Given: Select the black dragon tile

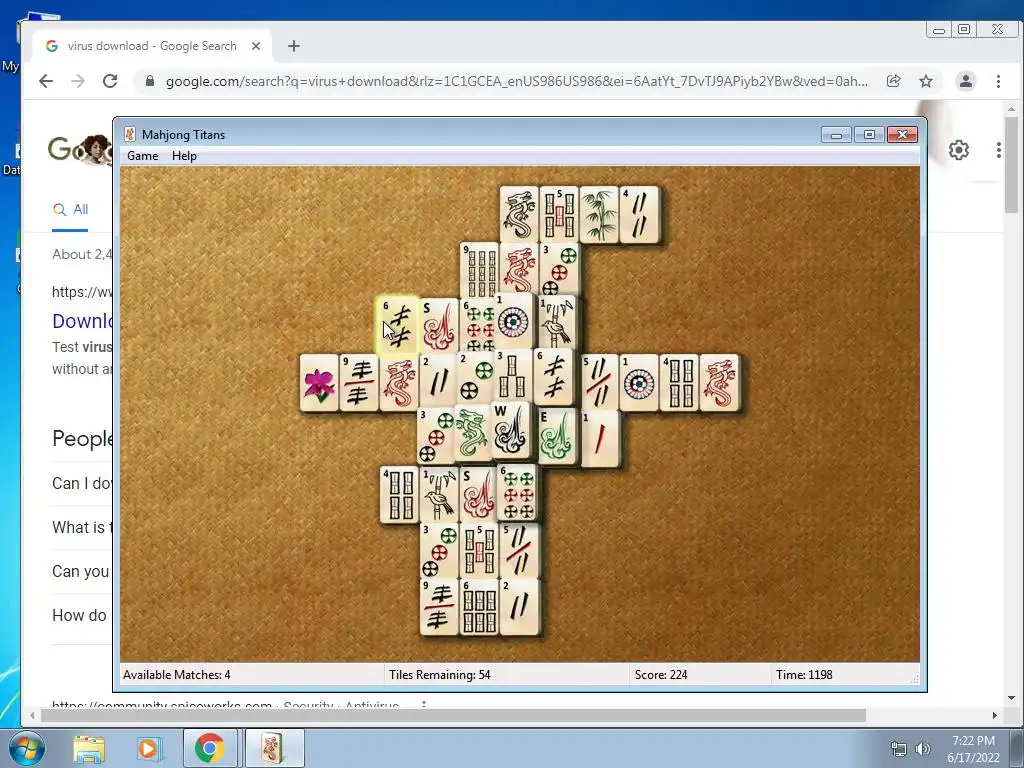Looking at the screenshot, I should pos(519,214).
